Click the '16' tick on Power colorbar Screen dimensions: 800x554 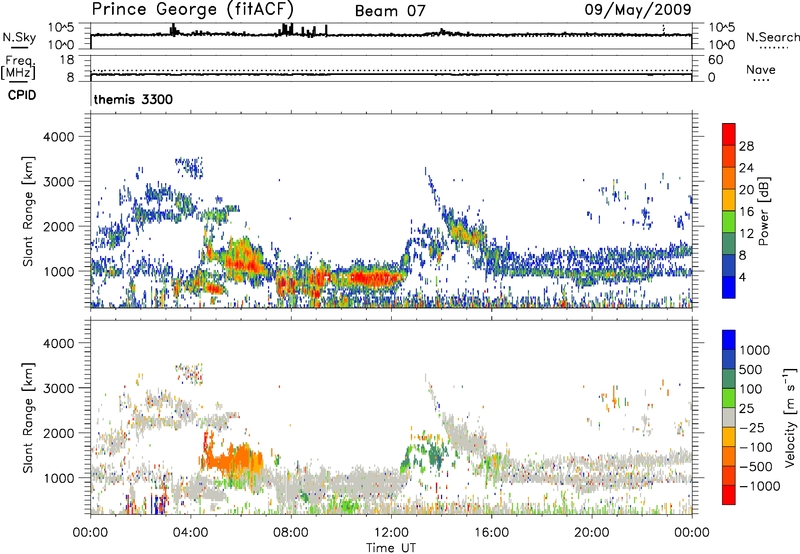[x=746, y=212]
